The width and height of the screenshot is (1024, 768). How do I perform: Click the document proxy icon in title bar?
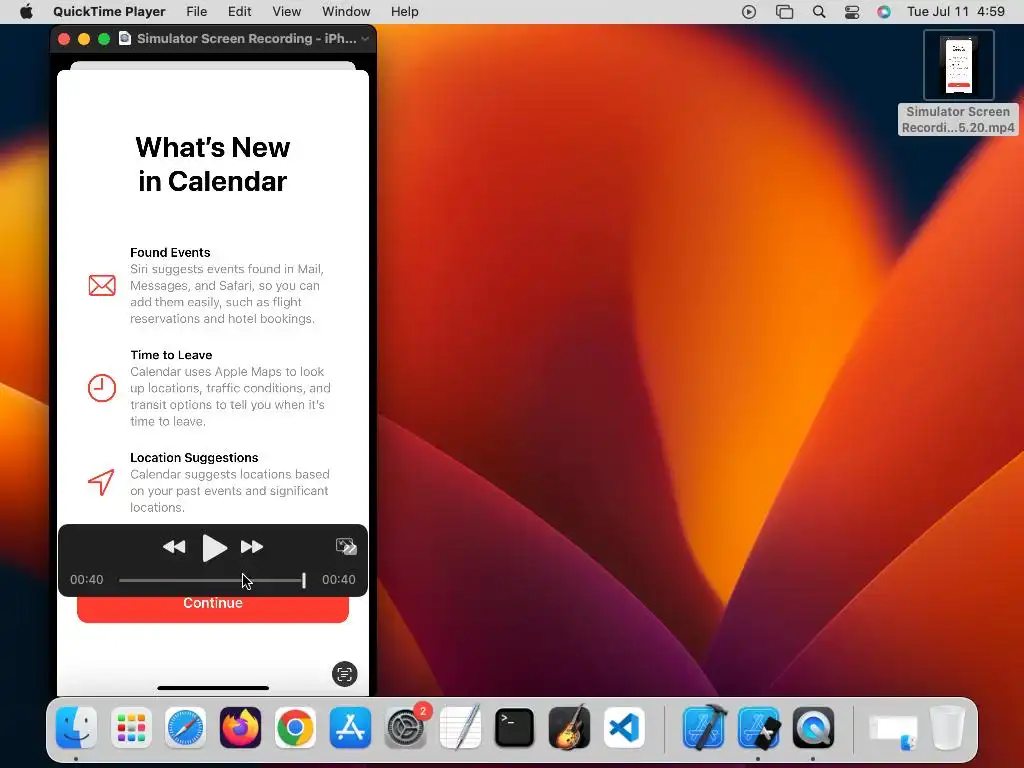click(125, 39)
